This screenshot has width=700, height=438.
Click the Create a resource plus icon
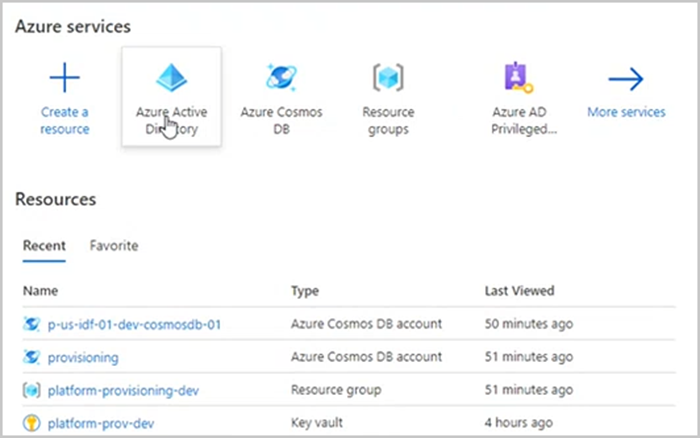click(64, 79)
